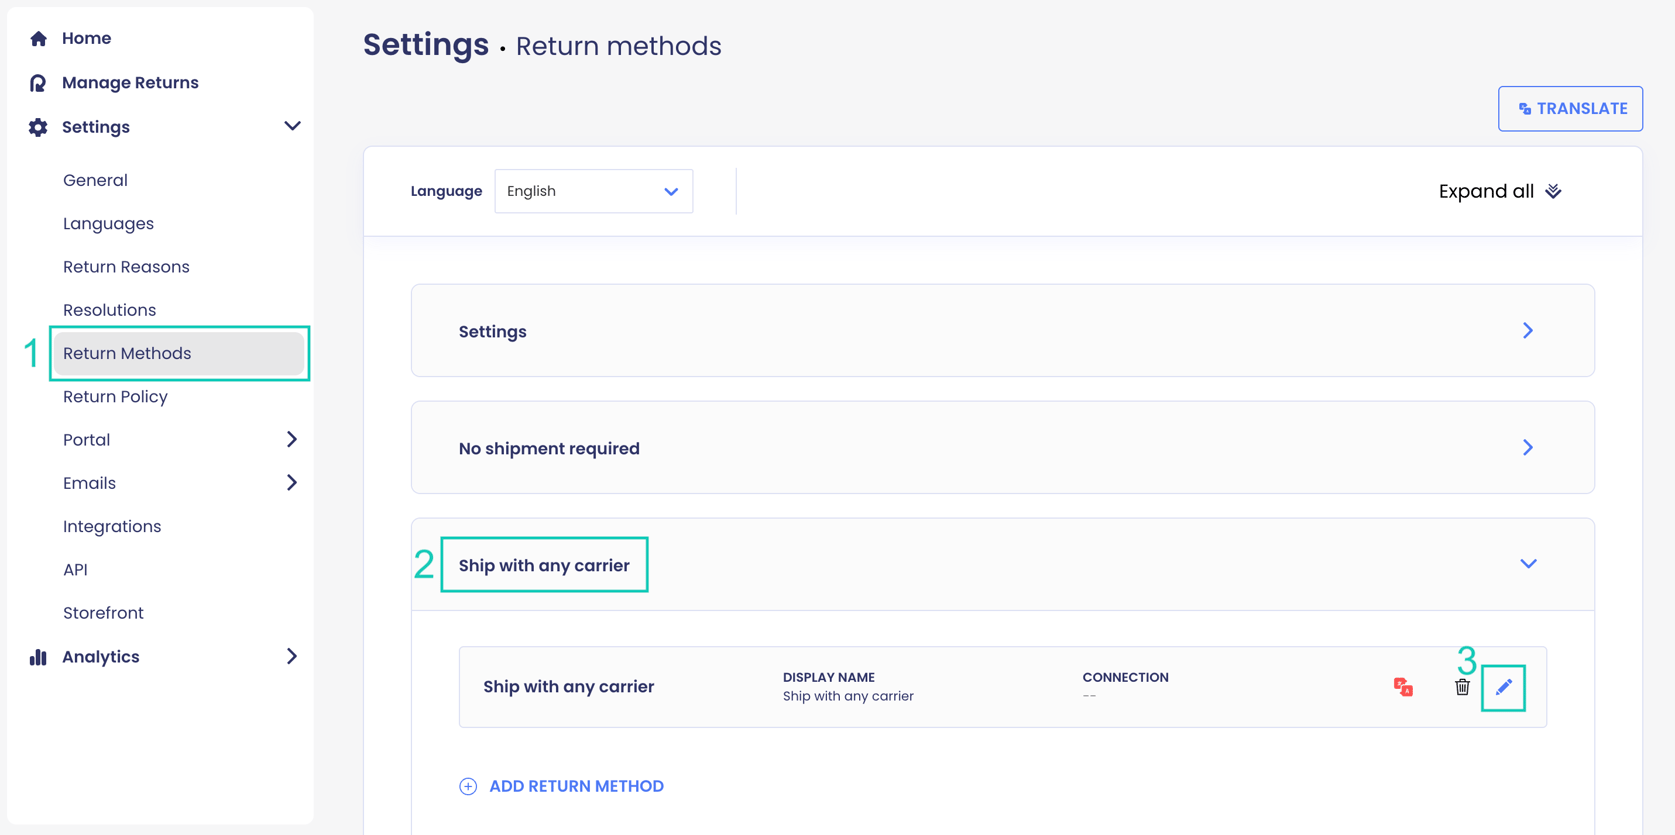Open Return Policy page
The image size is (1675, 835).
click(x=115, y=397)
